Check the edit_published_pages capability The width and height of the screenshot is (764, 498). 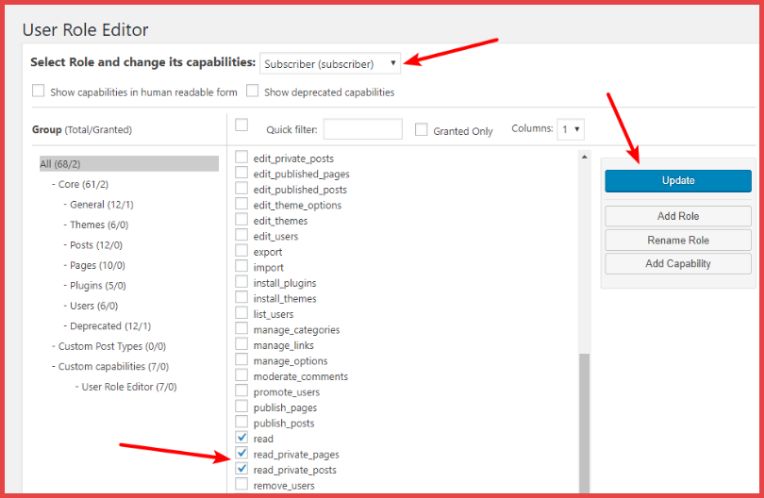coord(241,172)
